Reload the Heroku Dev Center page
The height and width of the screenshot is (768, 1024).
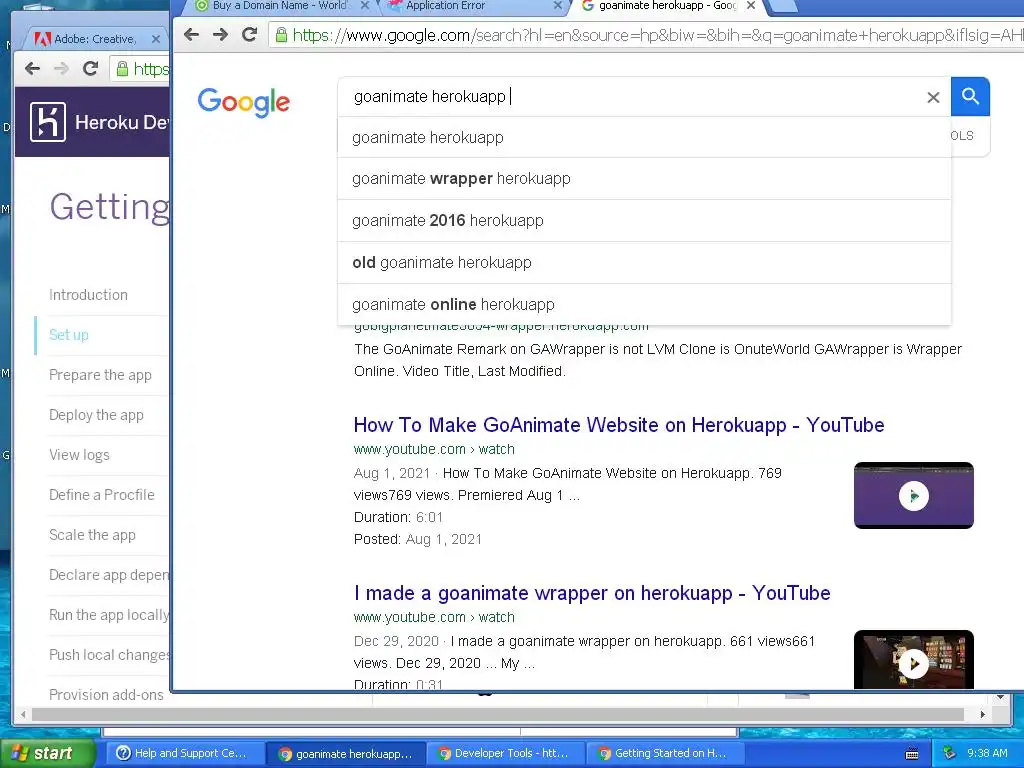(x=91, y=69)
